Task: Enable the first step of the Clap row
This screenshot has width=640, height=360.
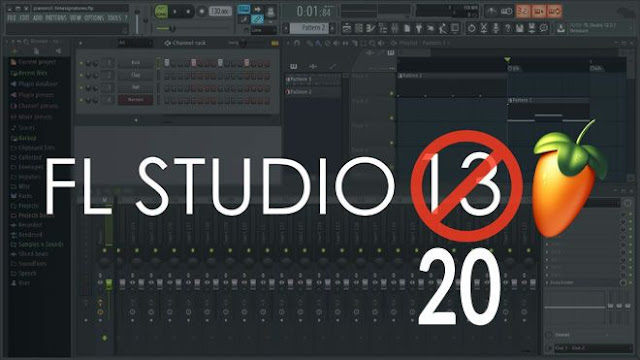Action: [x=167, y=76]
